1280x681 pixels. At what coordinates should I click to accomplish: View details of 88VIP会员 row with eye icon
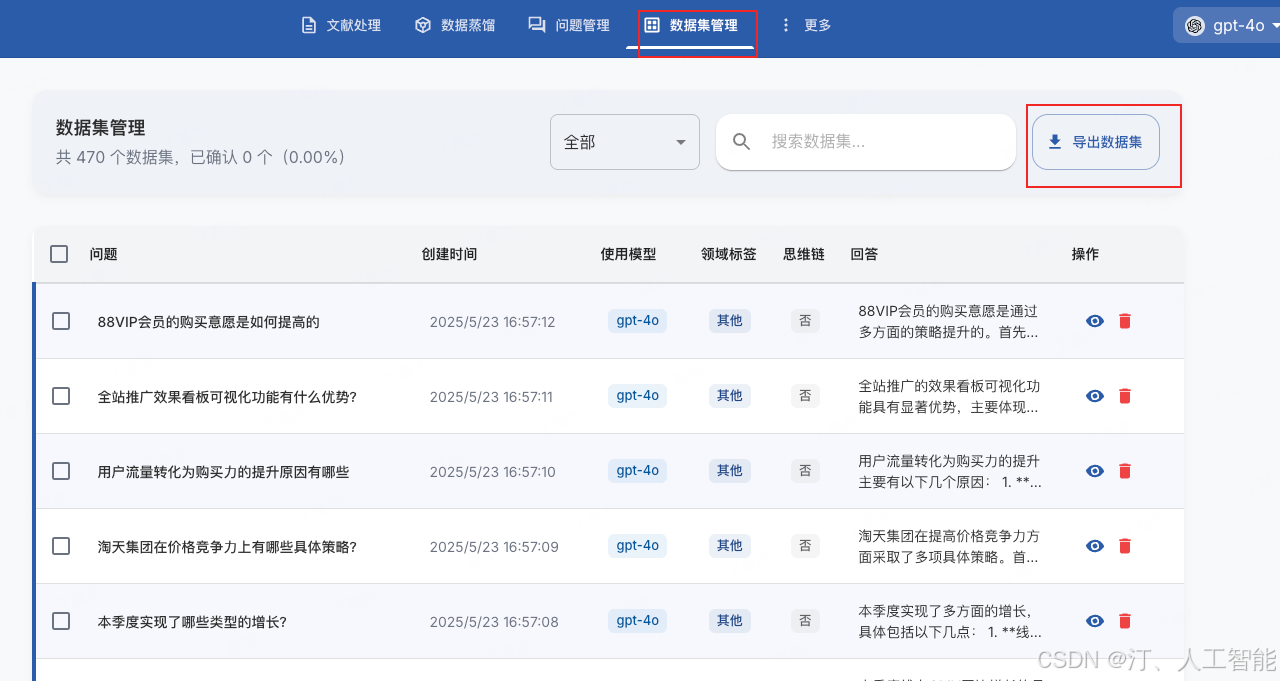1095,321
